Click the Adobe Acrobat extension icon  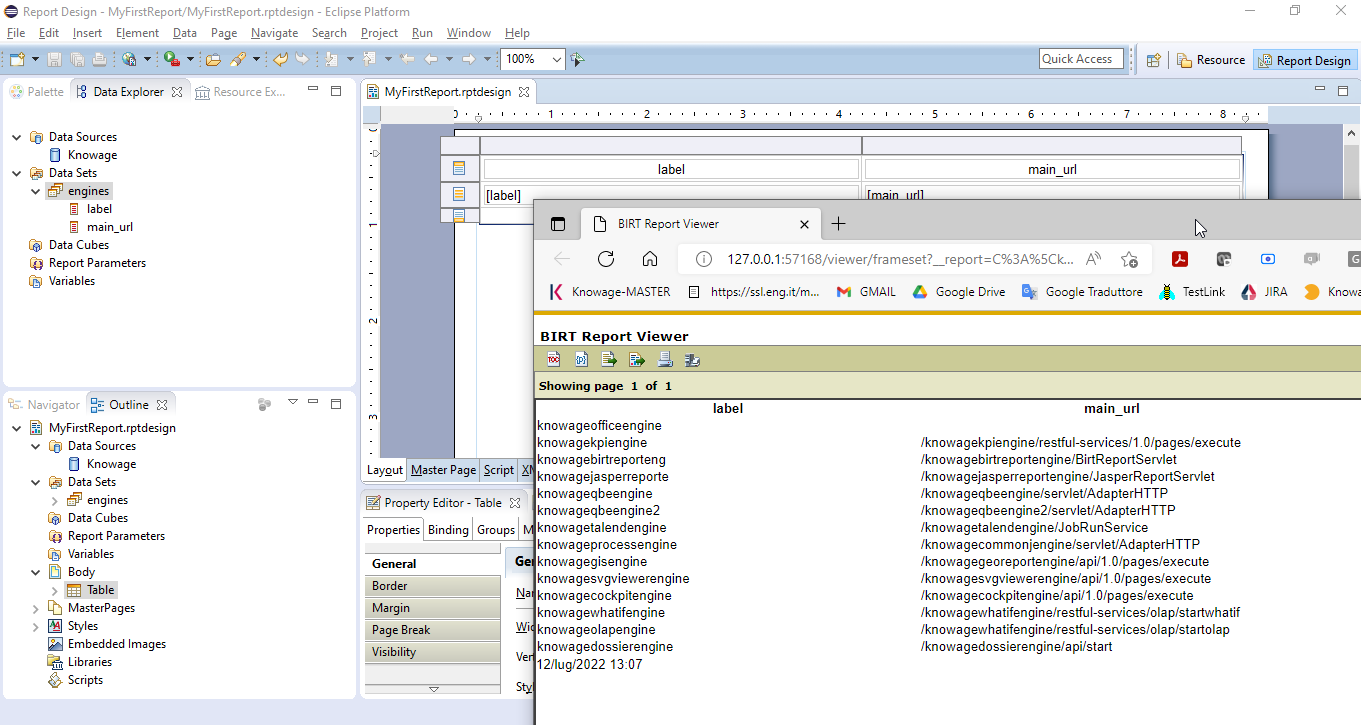point(1180,259)
